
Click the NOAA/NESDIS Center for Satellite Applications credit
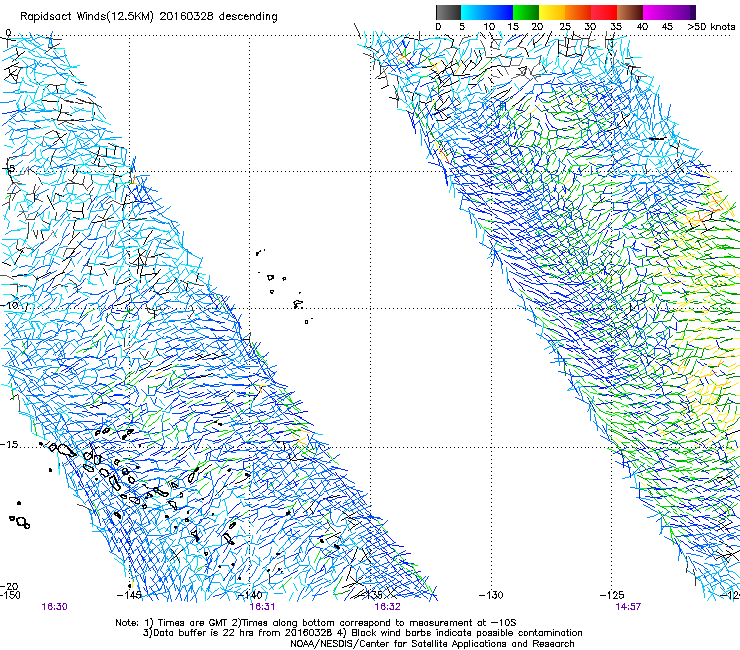[x=432, y=644]
